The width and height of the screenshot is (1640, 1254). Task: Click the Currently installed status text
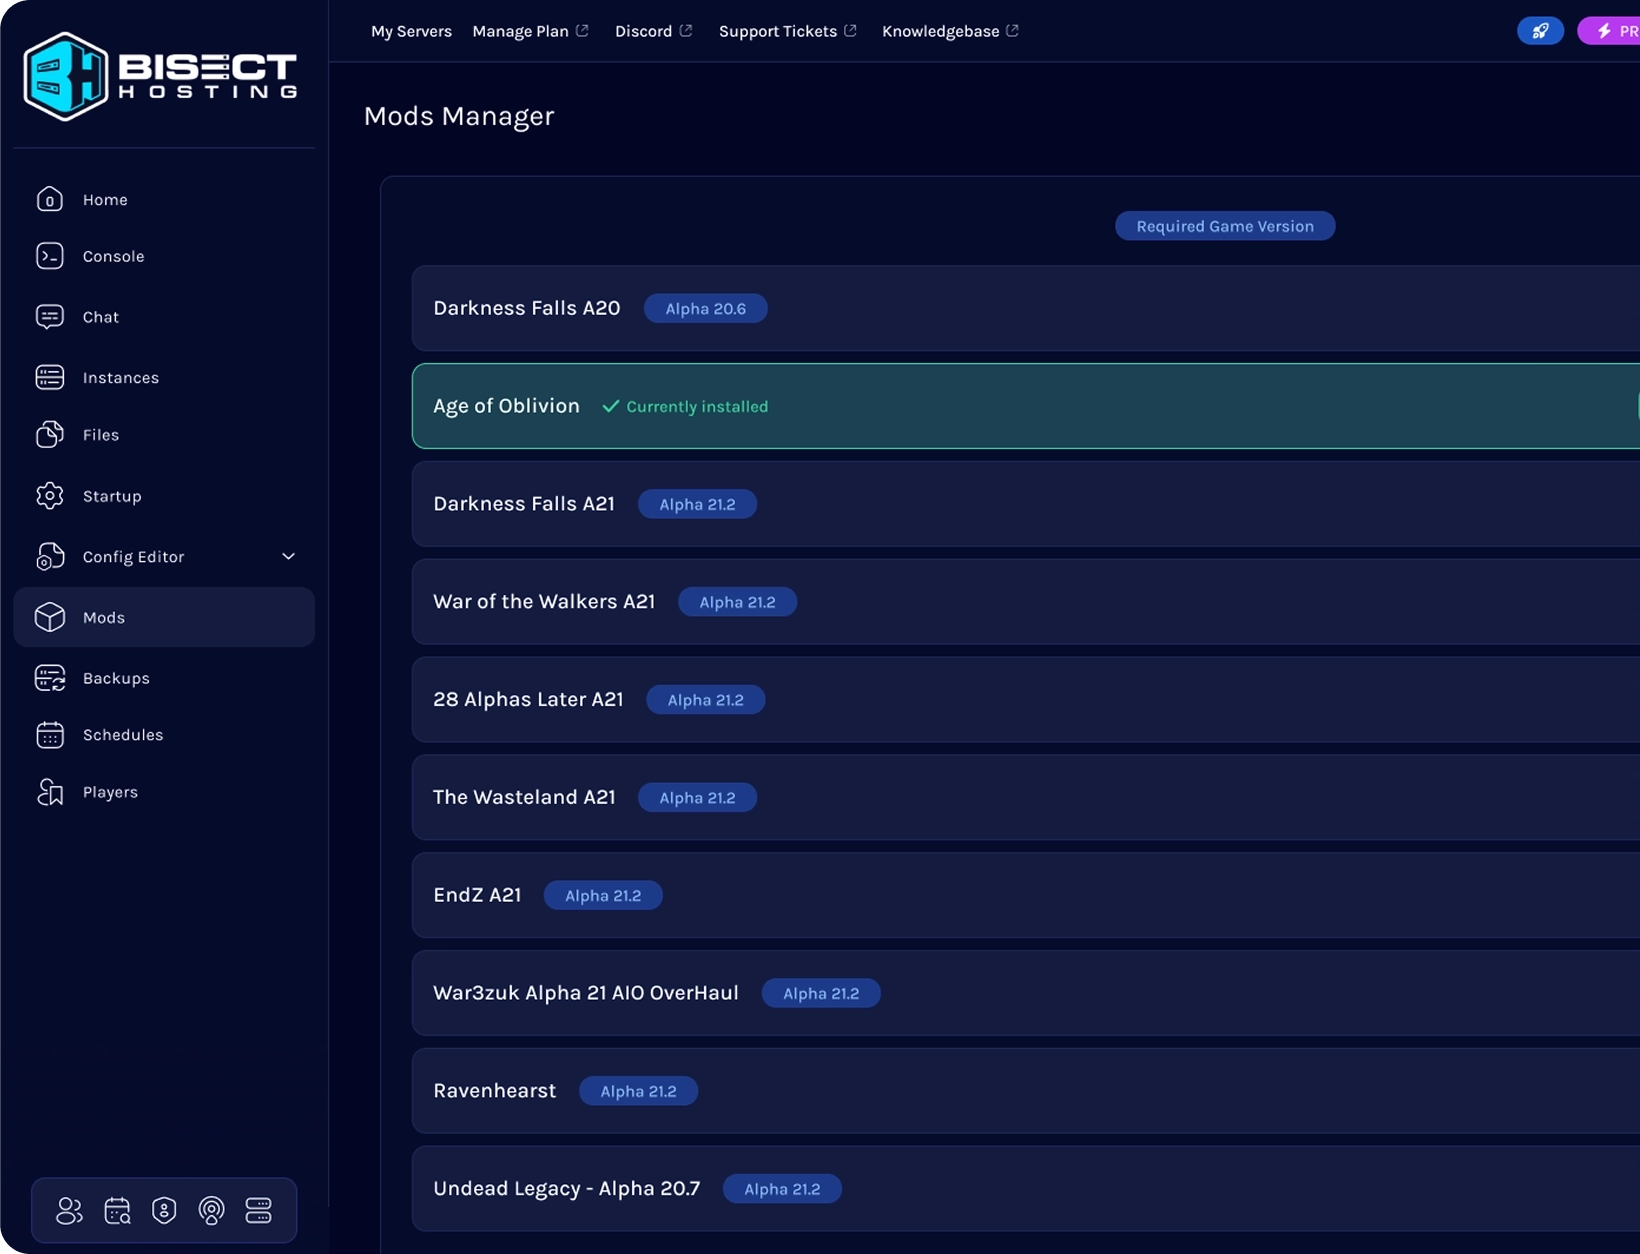[x=697, y=407]
